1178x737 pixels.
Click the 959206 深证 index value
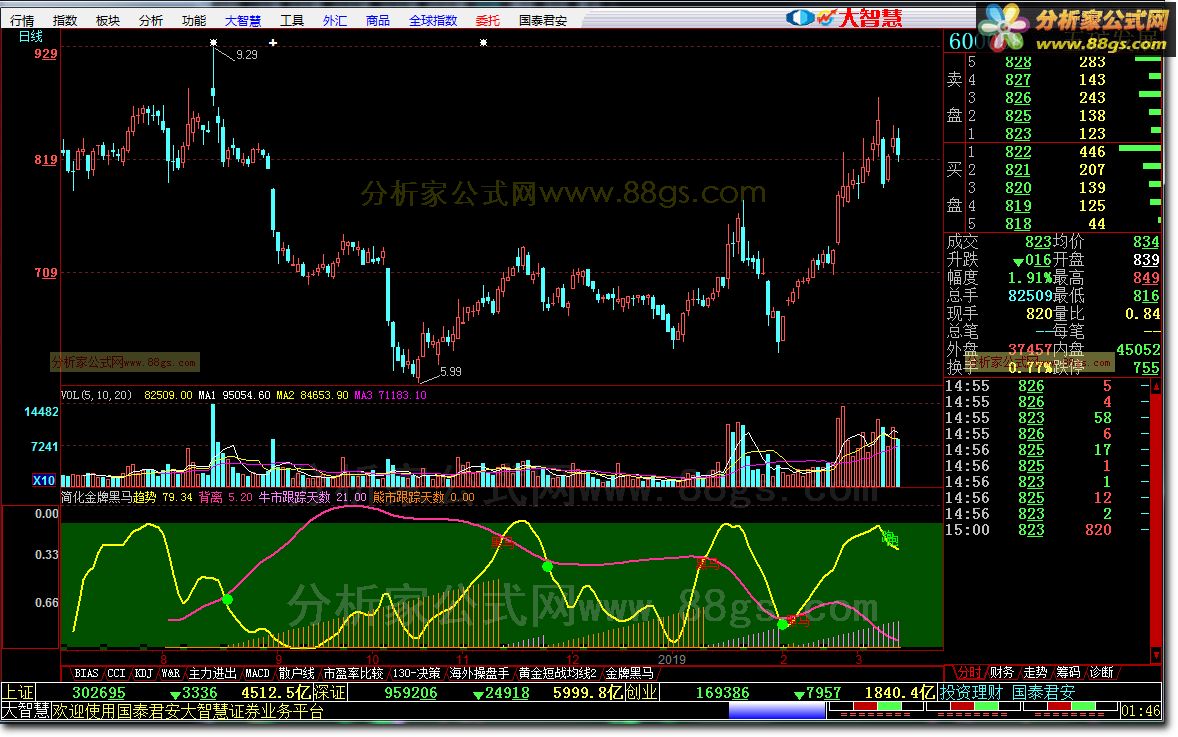click(410, 693)
